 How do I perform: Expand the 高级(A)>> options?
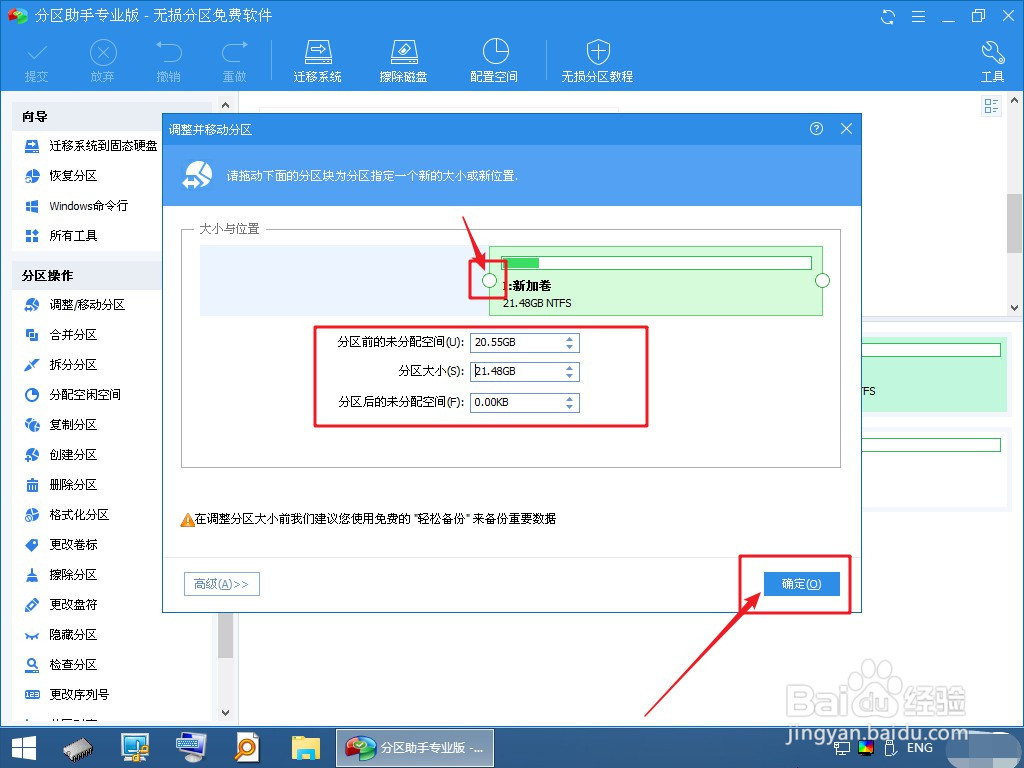tap(221, 584)
